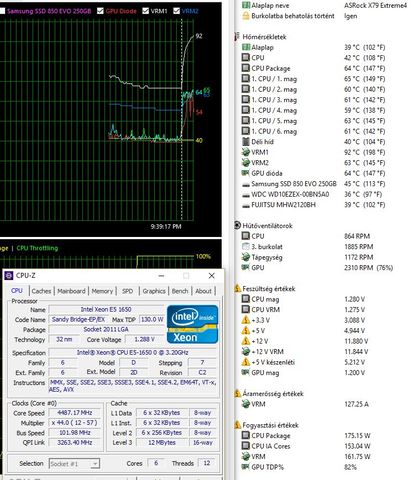Select the VRM 161.75 W value

point(357,456)
